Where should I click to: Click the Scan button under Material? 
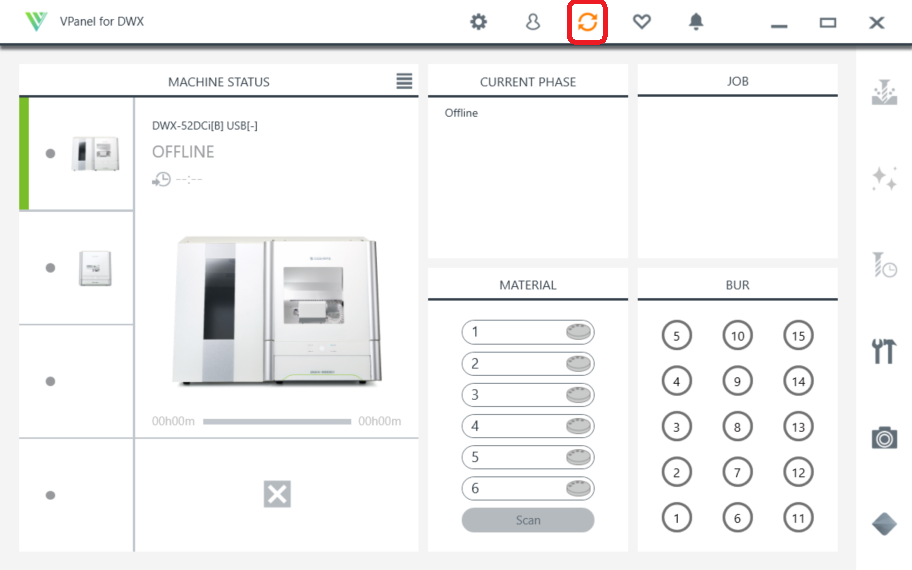528,520
